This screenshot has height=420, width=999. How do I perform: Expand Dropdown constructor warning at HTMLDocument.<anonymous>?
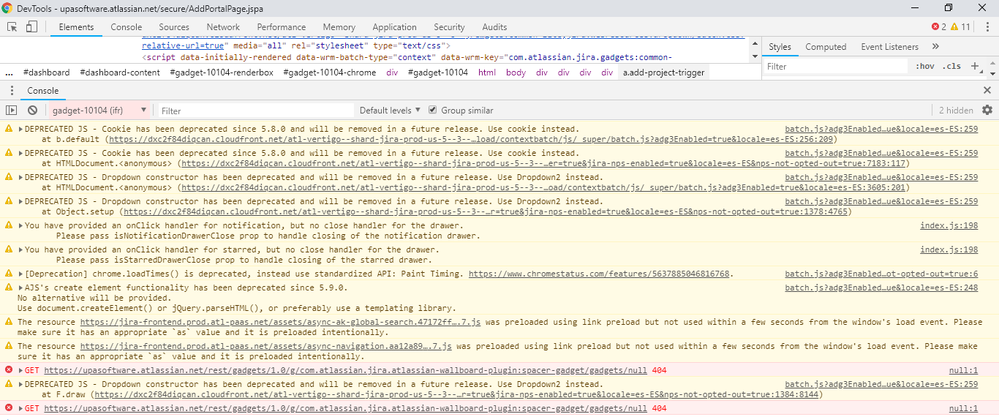tap(21, 177)
